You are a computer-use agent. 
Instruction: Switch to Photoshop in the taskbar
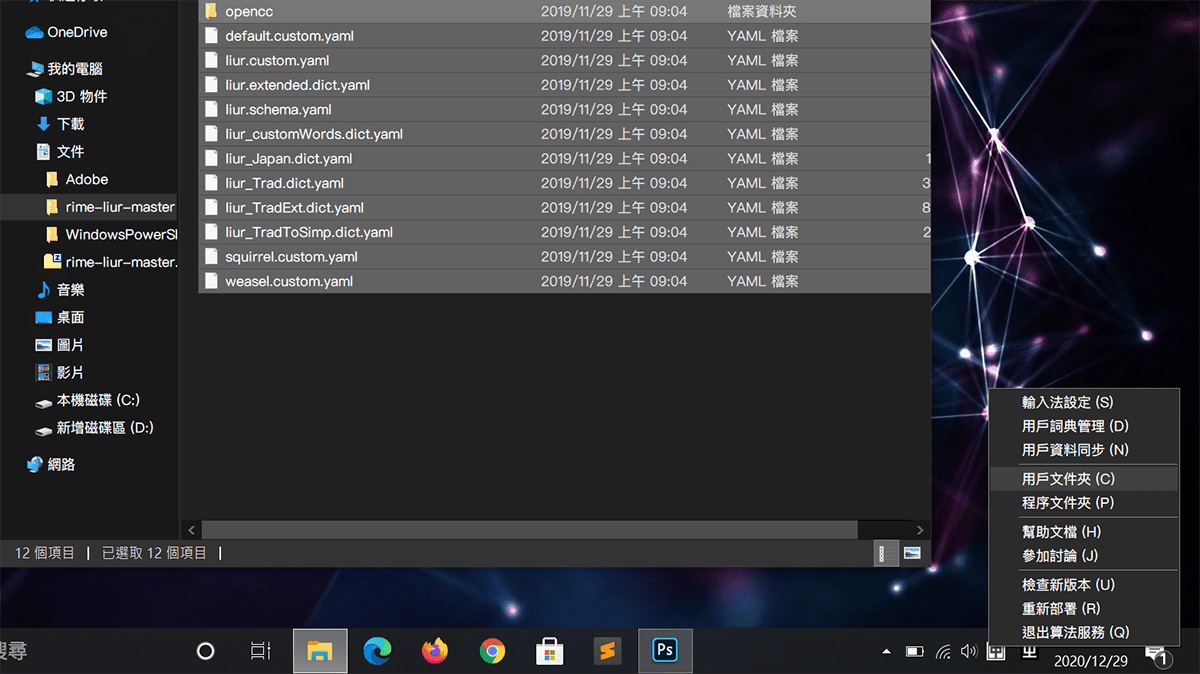point(664,651)
